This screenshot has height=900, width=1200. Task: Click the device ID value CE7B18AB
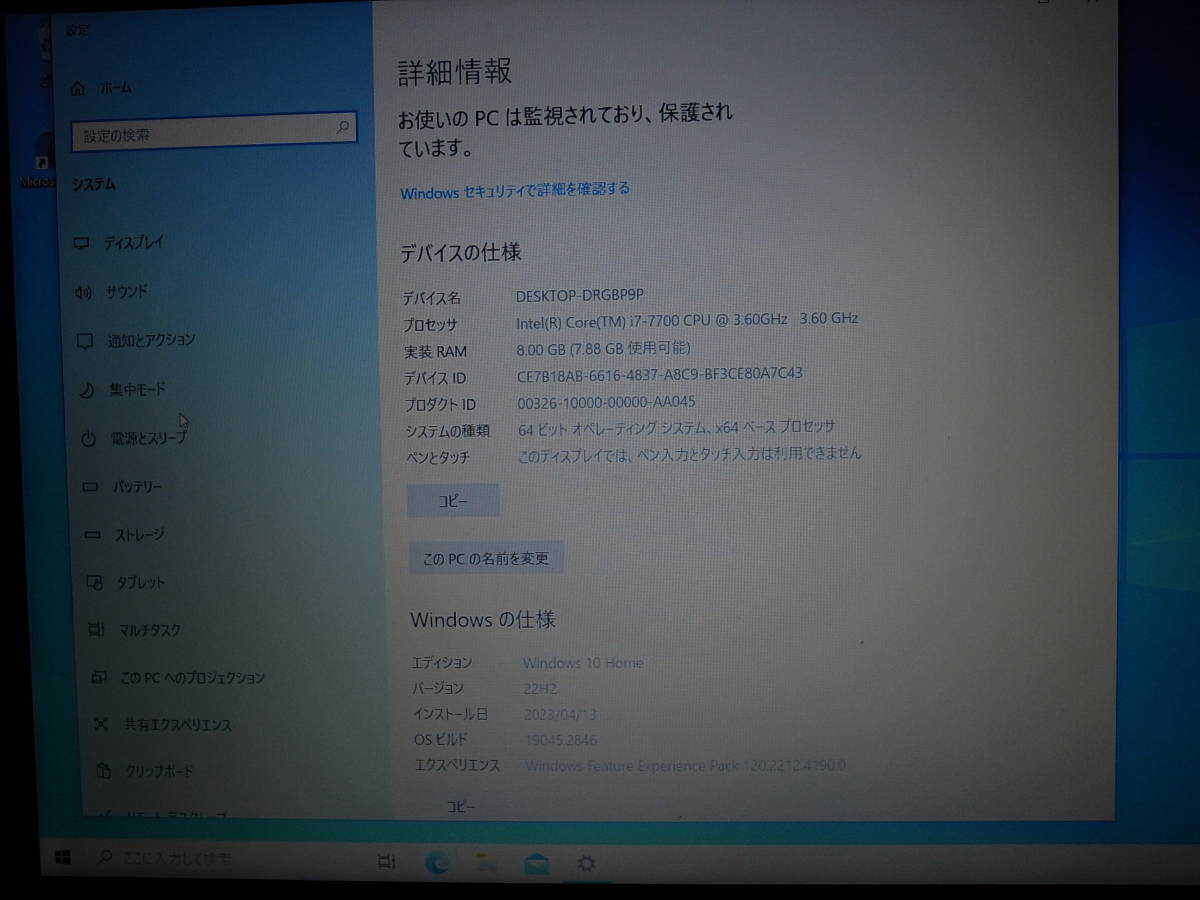coord(660,375)
